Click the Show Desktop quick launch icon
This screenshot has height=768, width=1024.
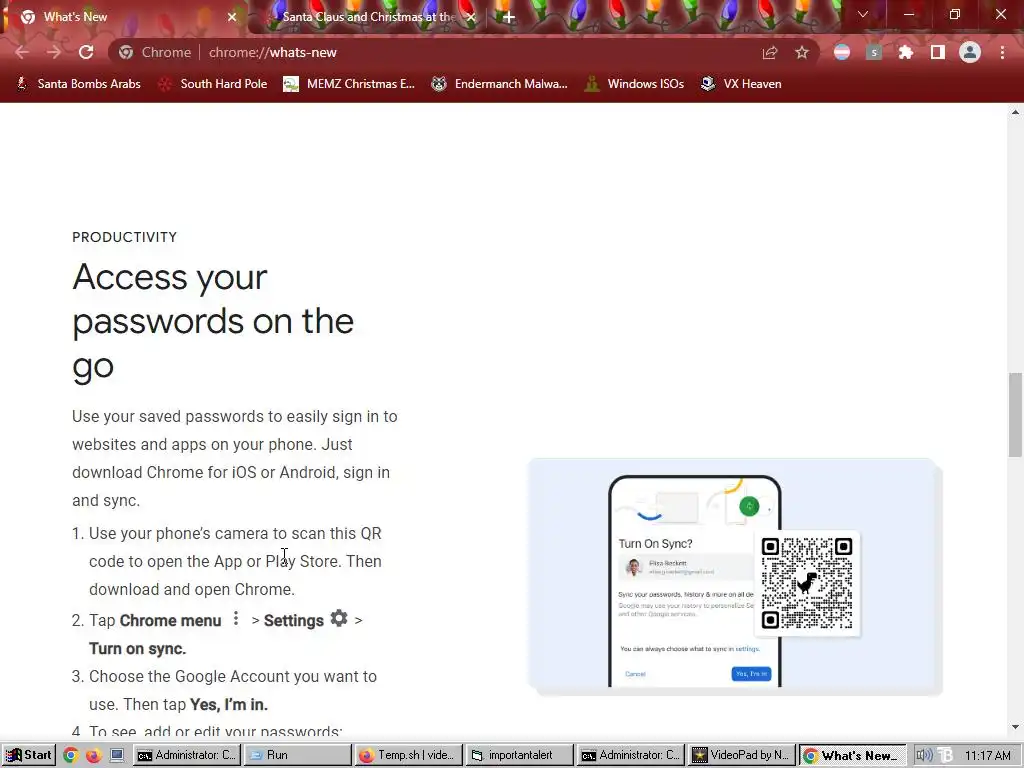pyautogui.click(x=117, y=756)
